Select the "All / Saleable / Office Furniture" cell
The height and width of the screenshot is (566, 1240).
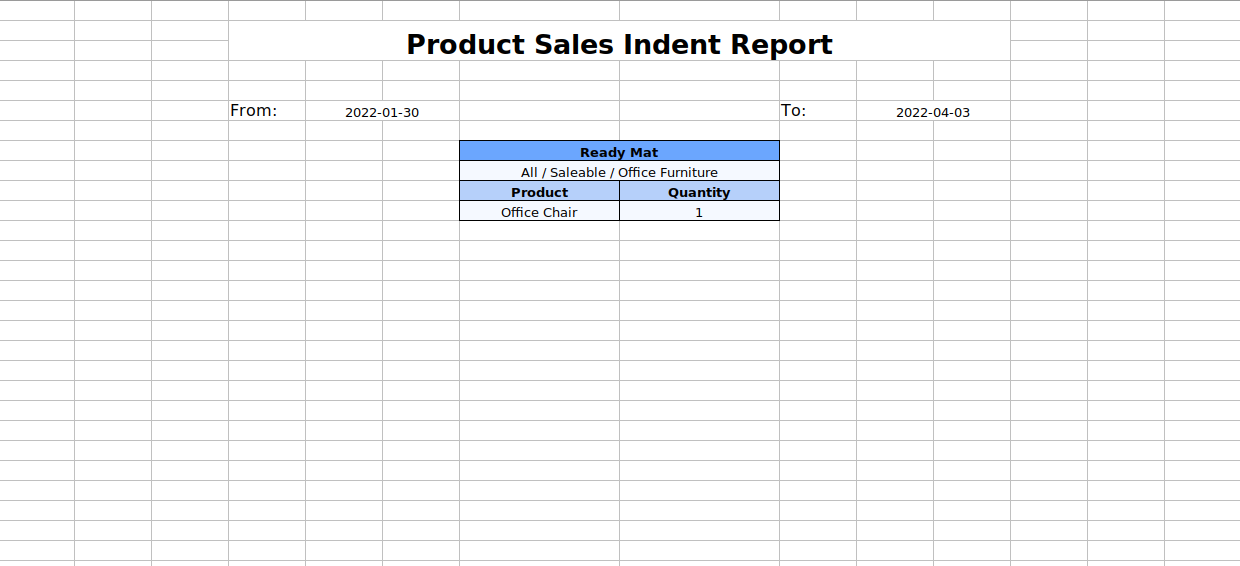619,172
